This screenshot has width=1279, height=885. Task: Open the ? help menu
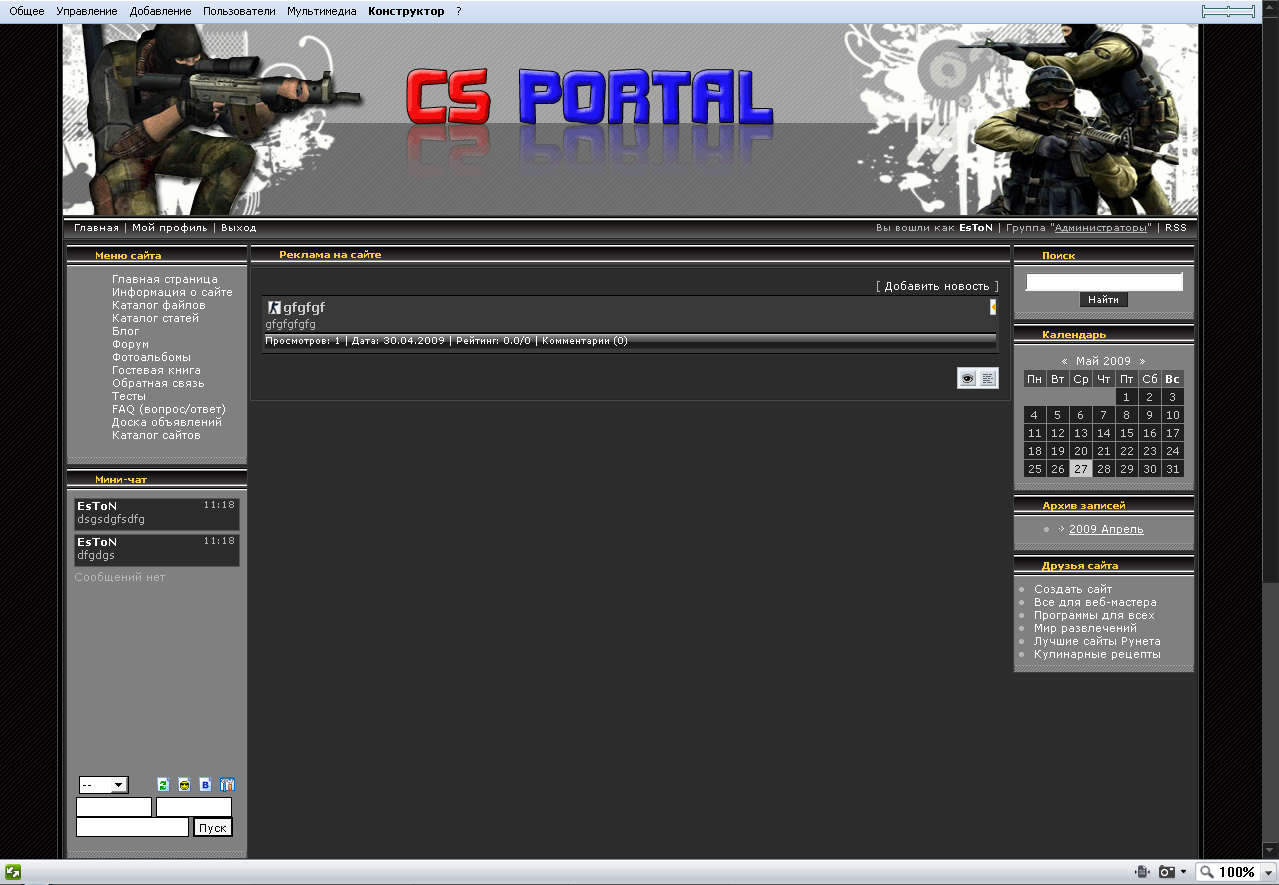[x=459, y=11]
